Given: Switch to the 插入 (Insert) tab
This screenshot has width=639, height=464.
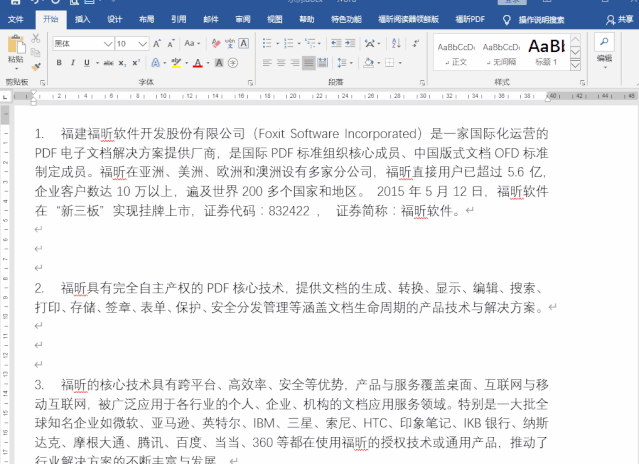Looking at the screenshot, I should pyautogui.click(x=82, y=20).
